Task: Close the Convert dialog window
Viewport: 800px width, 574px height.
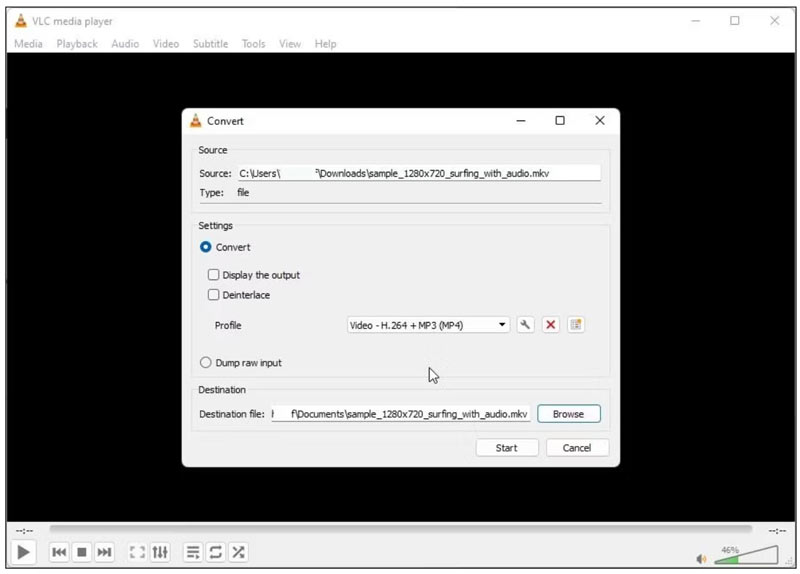Action: (x=600, y=121)
